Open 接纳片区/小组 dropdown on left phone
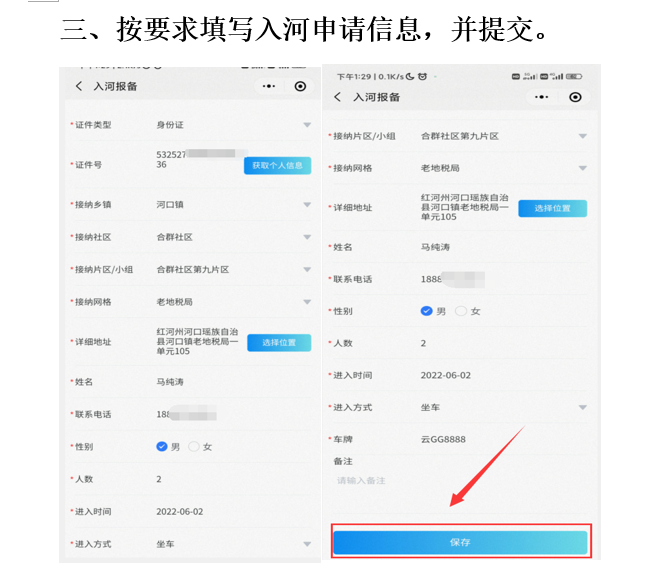The image size is (653, 579). (x=307, y=270)
